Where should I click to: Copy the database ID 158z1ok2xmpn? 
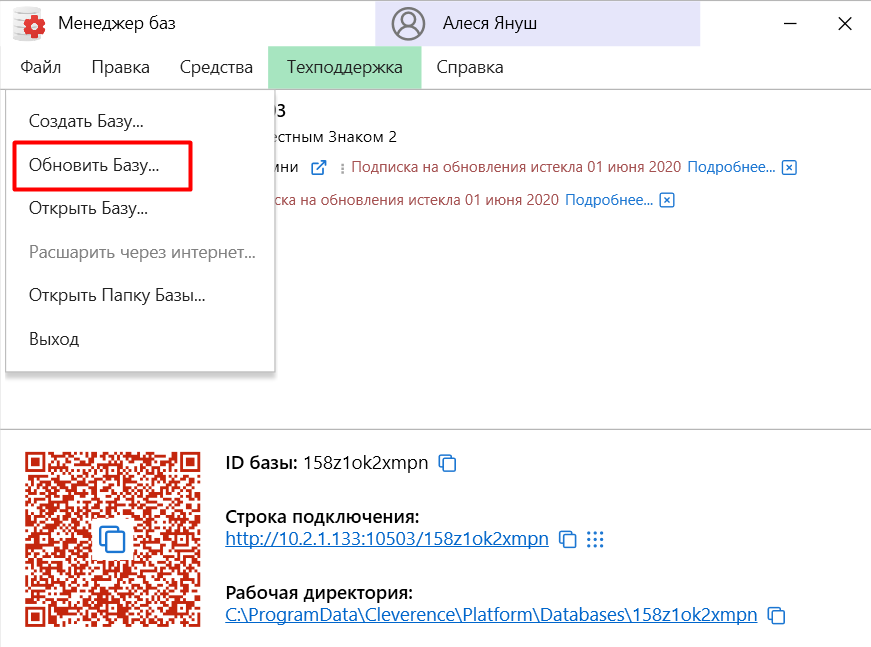(x=446, y=463)
